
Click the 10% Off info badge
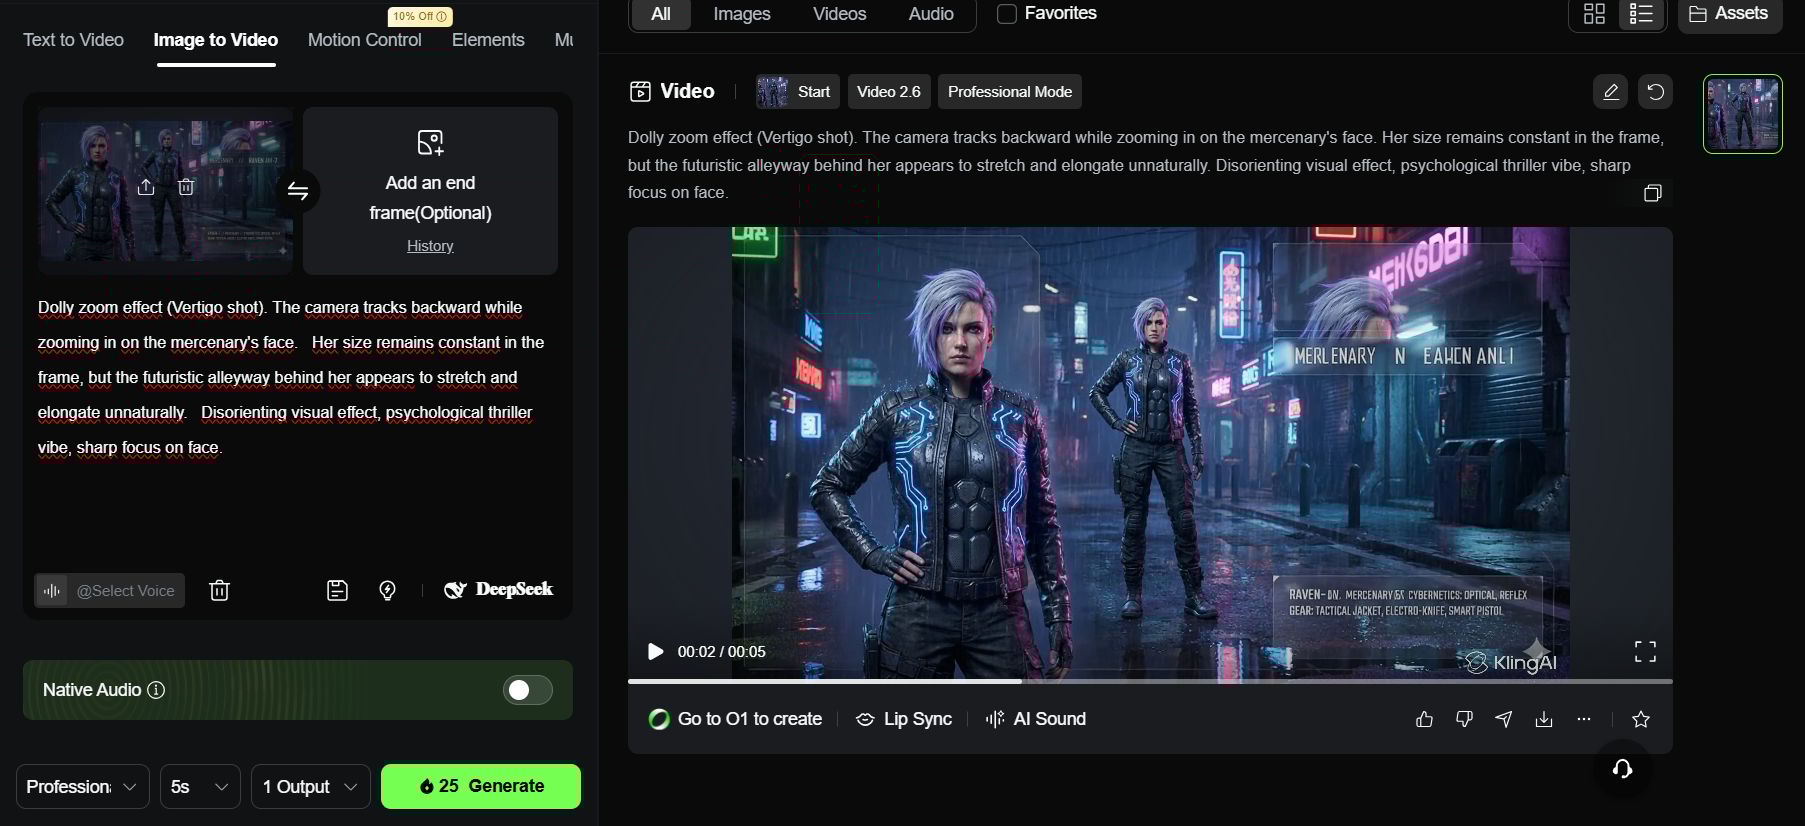pyautogui.click(x=420, y=16)
